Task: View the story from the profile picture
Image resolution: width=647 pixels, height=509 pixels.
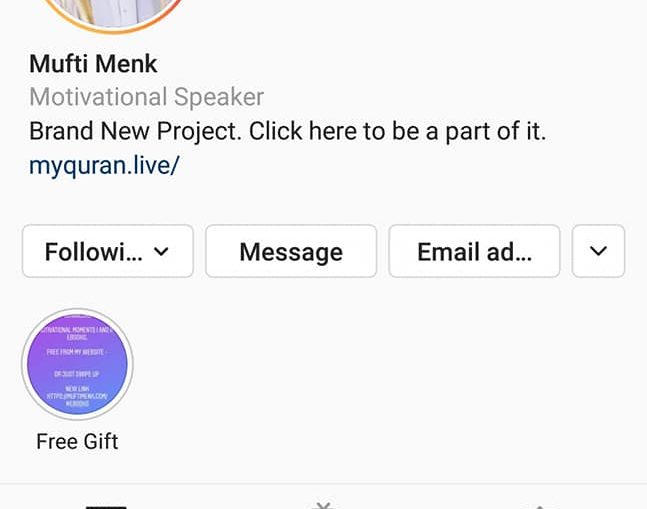Action: tap(112, 14)
